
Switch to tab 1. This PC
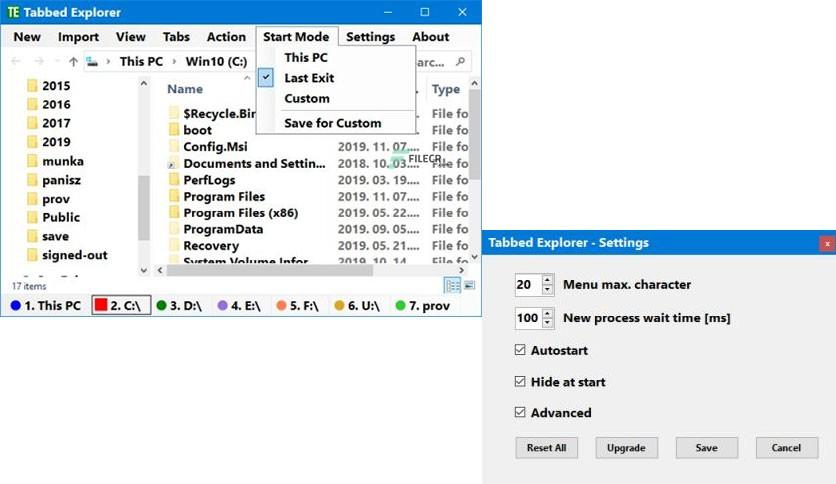tap(46, 305)
